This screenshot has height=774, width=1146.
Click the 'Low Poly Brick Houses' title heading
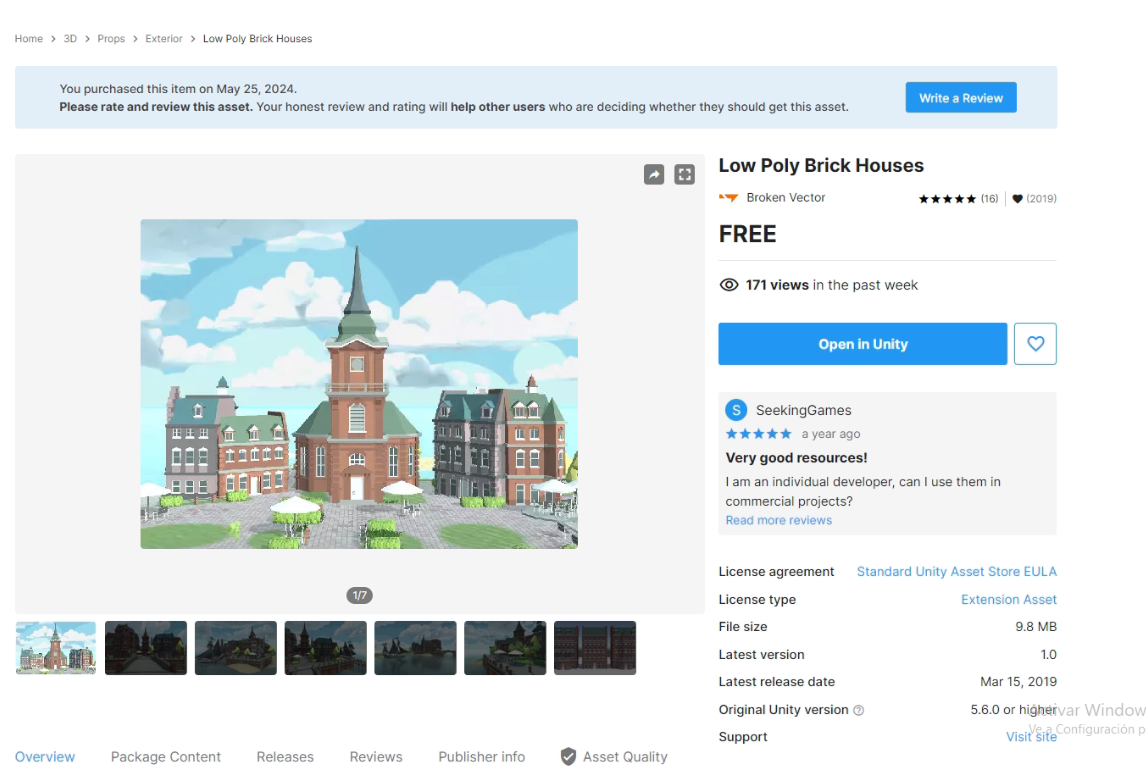pos(821,166)
